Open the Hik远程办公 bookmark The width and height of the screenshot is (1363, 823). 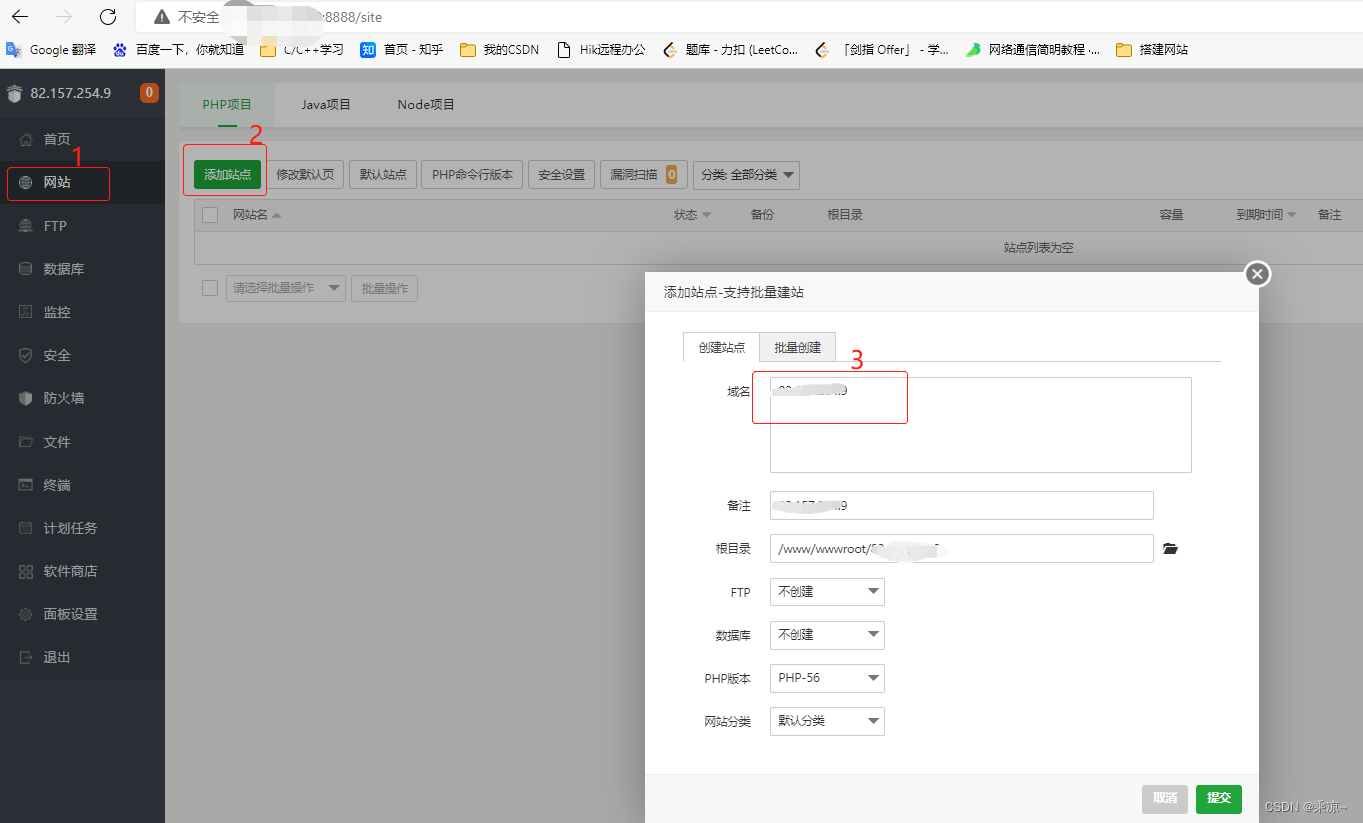(600, 49)
